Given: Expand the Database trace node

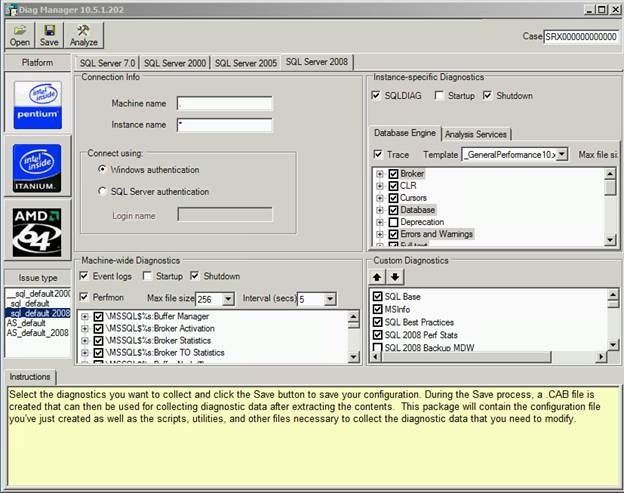Looking at the screenshot, I should tap(380, 210).
